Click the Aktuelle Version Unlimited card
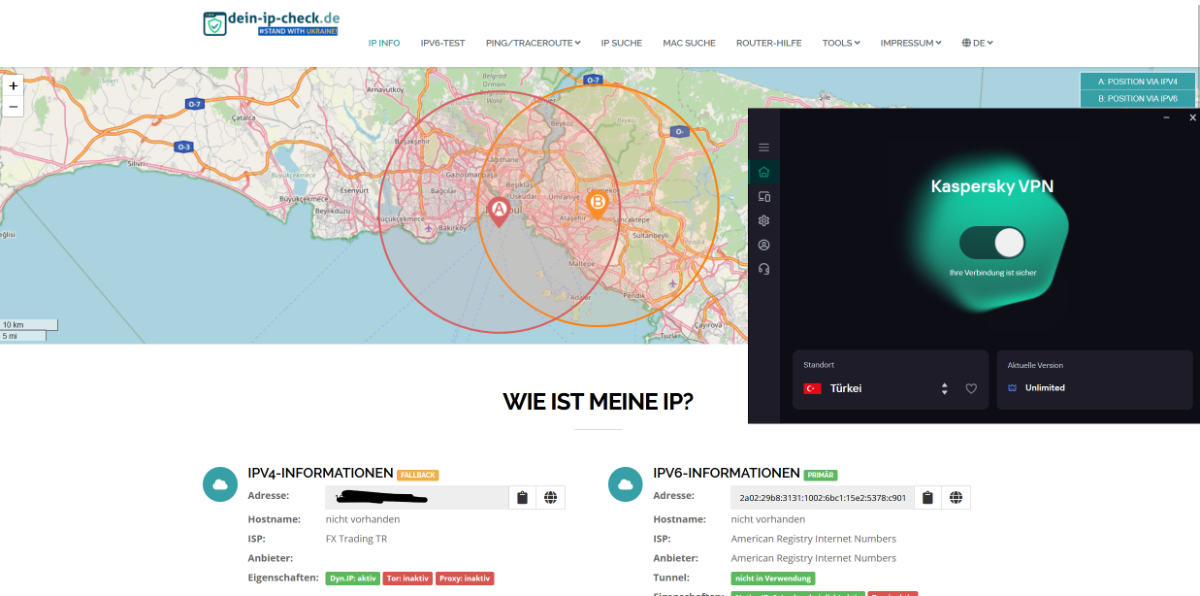 1095,379
